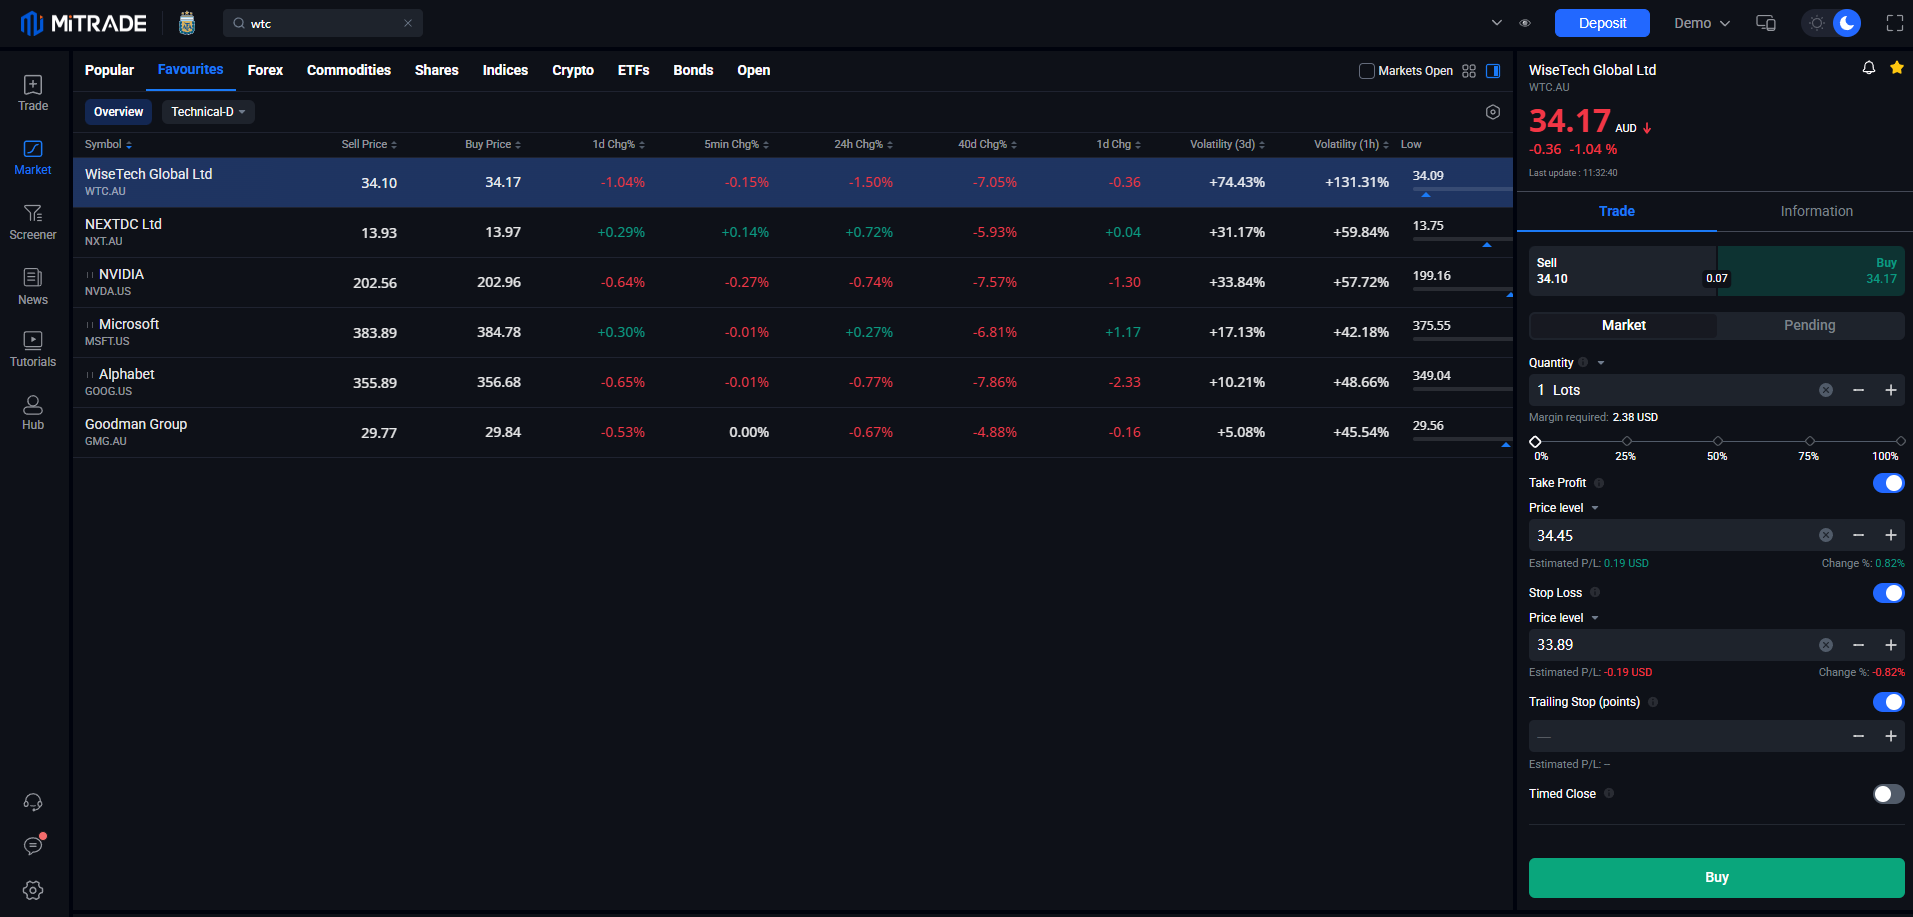Open the Technical-D dropdown
Screen dimensions: 1913x917
pyautogui.click(x=208, y=112)
